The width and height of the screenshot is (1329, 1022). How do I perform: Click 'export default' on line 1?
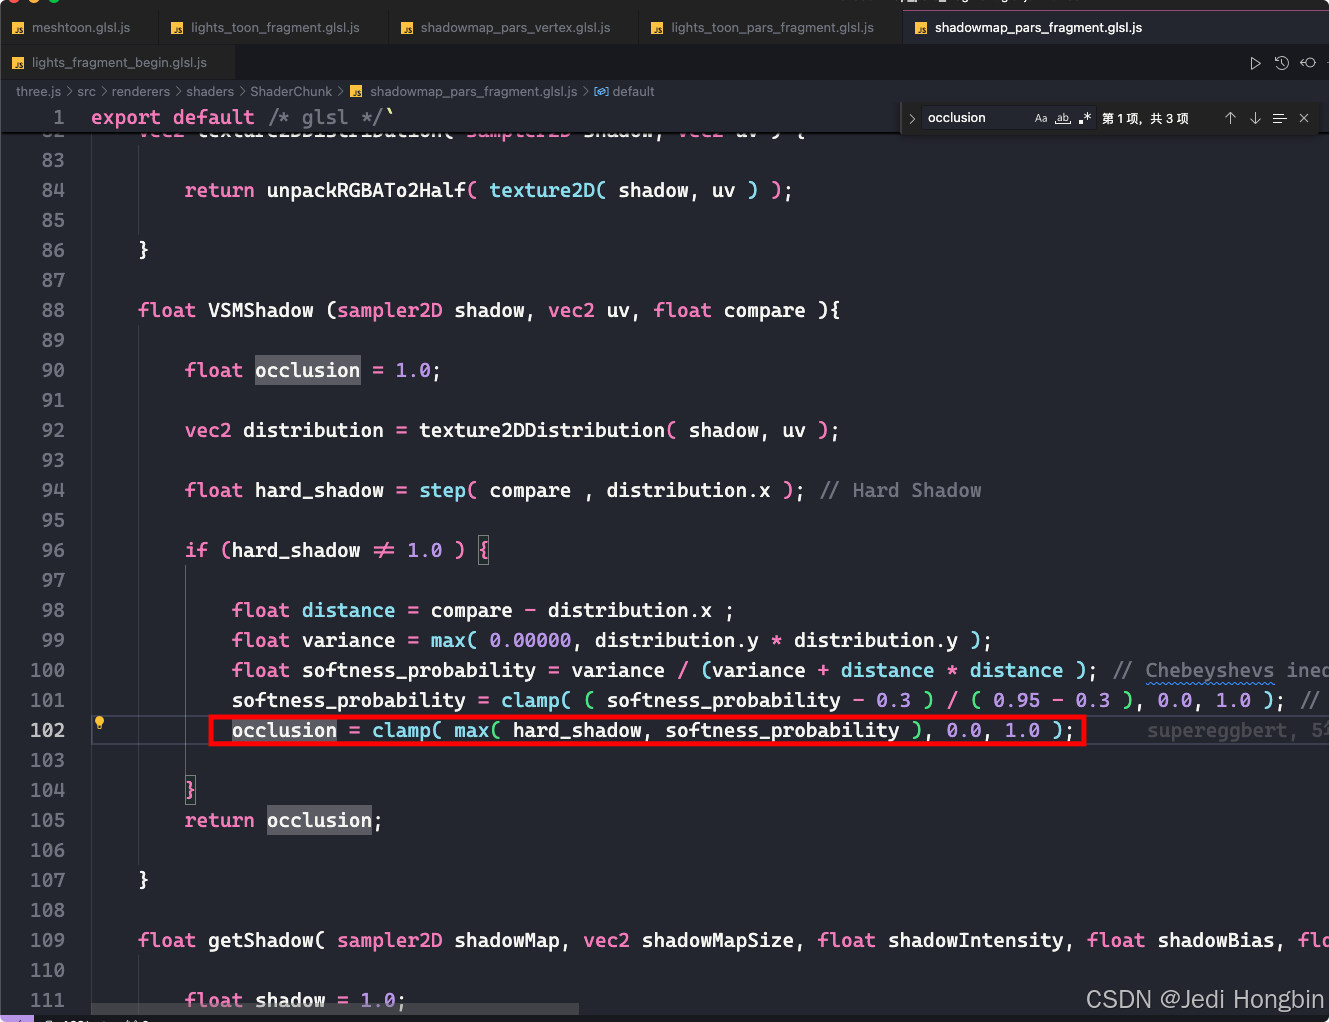[x=173, y=118]
